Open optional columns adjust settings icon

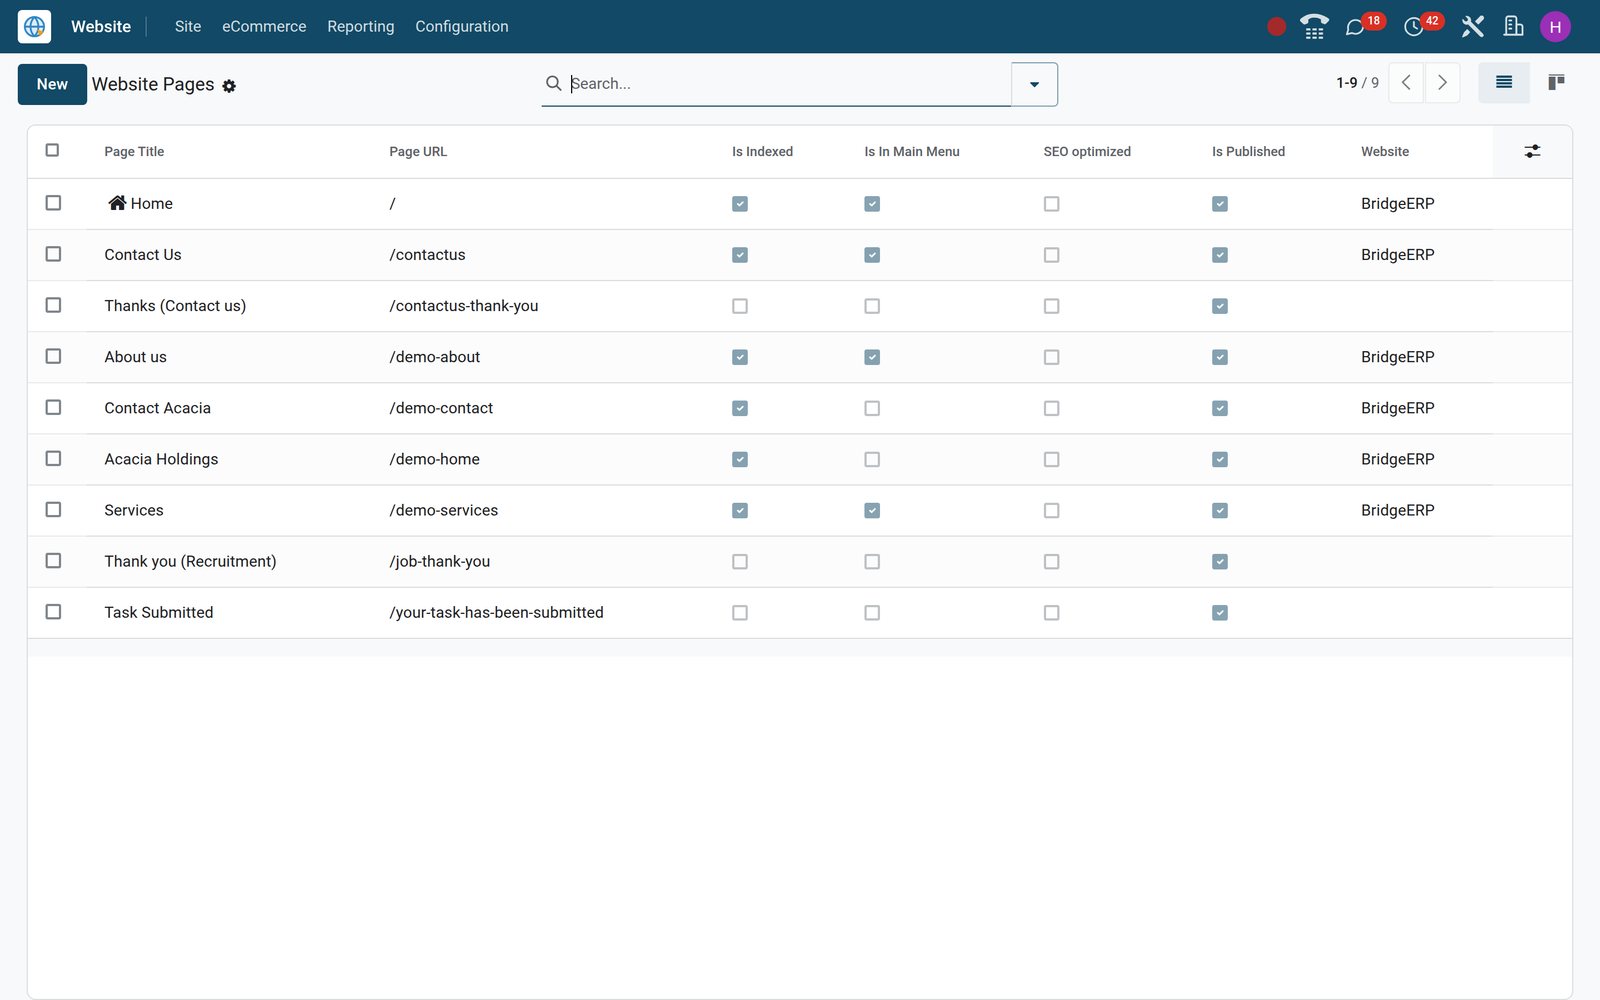pyautogui.click(x=1532, y=151)
